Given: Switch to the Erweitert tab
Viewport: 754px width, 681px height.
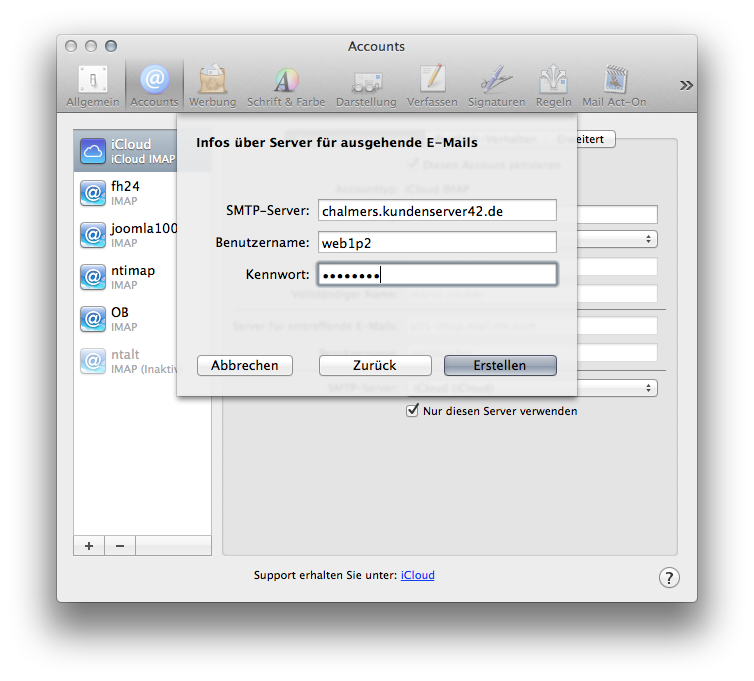Looking at the screenshot, I should [587, 139].
